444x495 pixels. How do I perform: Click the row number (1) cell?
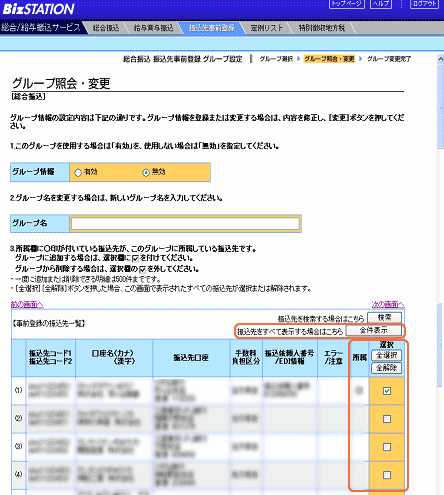[19, 390]
